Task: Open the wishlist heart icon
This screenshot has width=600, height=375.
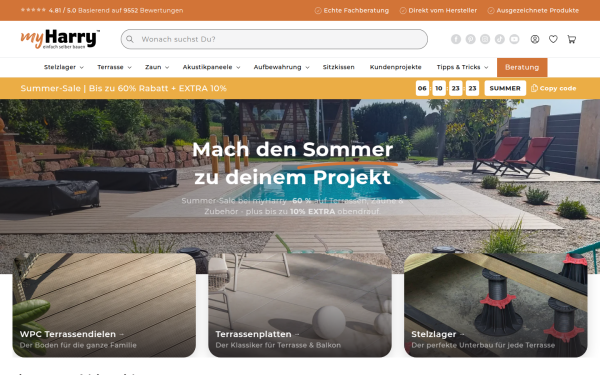Action: 553,39
